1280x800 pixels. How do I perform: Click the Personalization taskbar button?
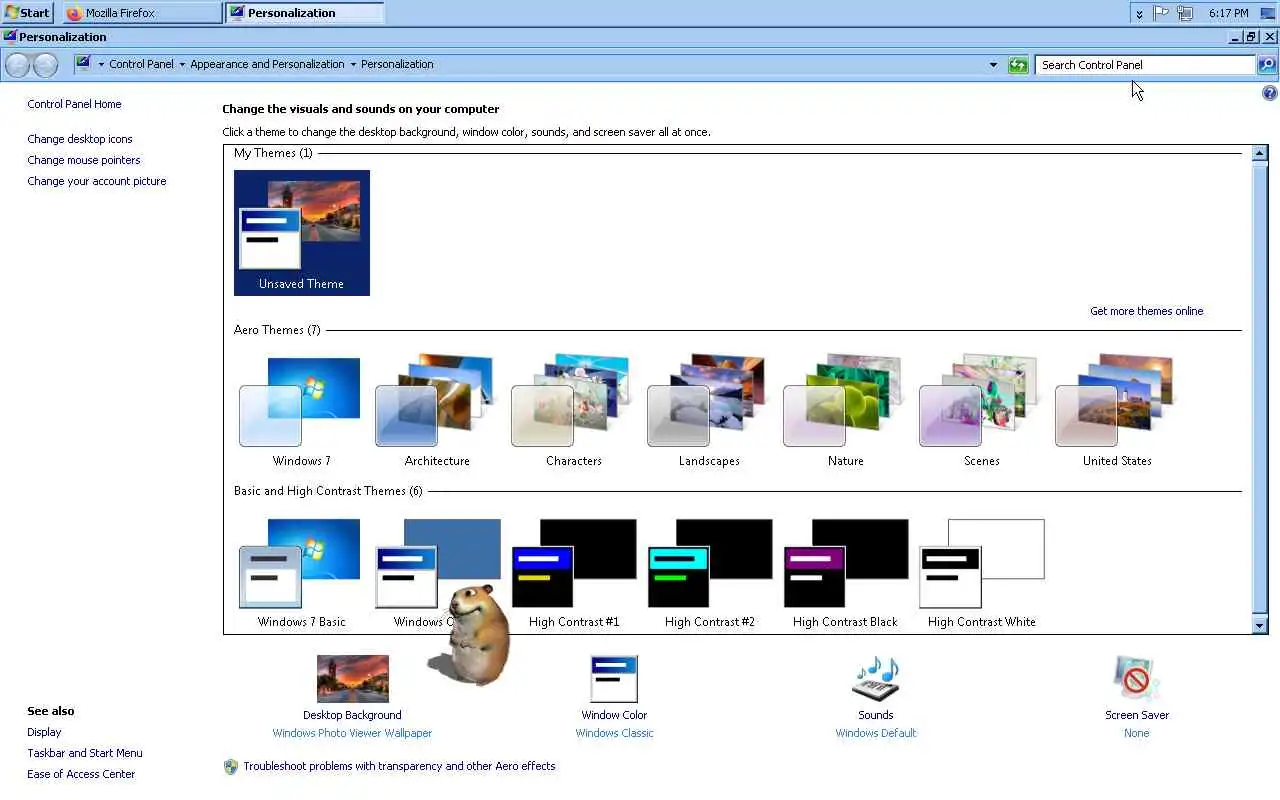pyautogui.click(x=304, y=13)
